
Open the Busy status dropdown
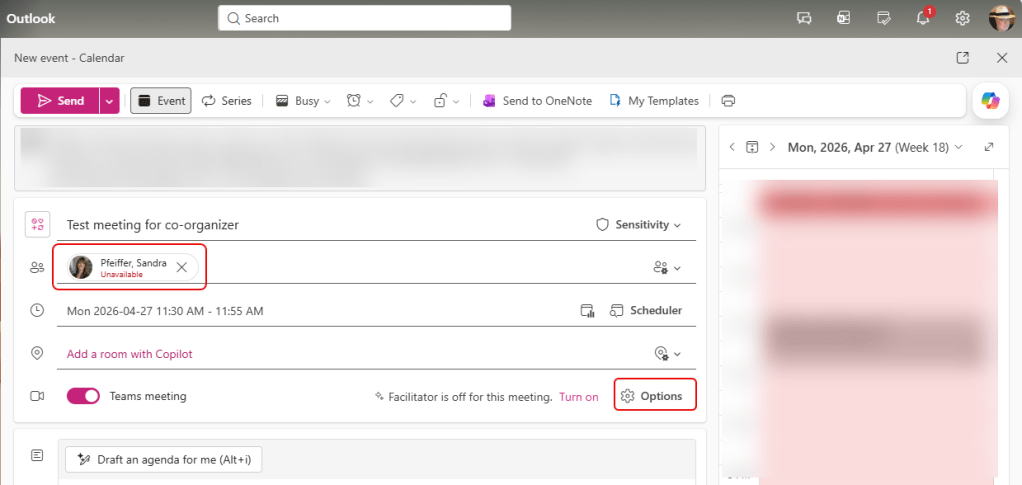303,101
